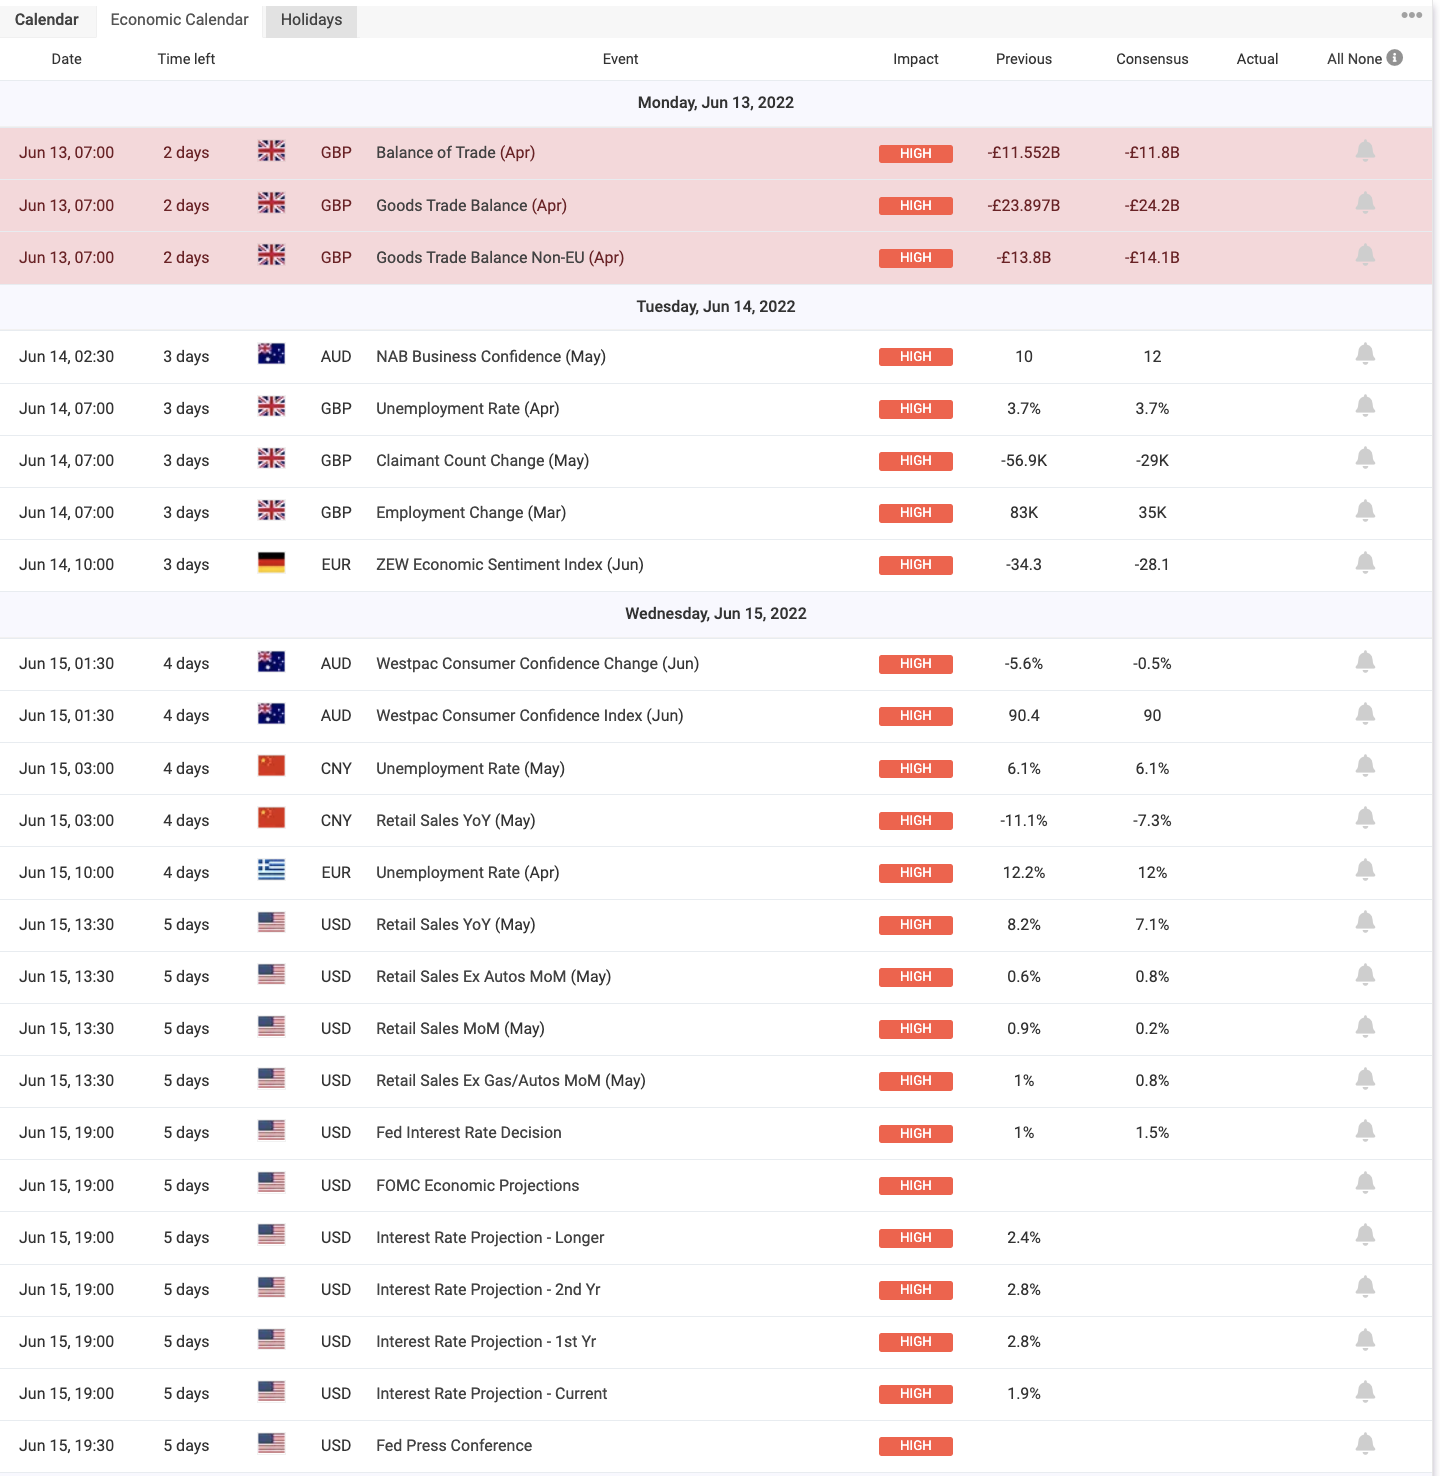Switch to the Economic Calendar tab

pos(180,20)
